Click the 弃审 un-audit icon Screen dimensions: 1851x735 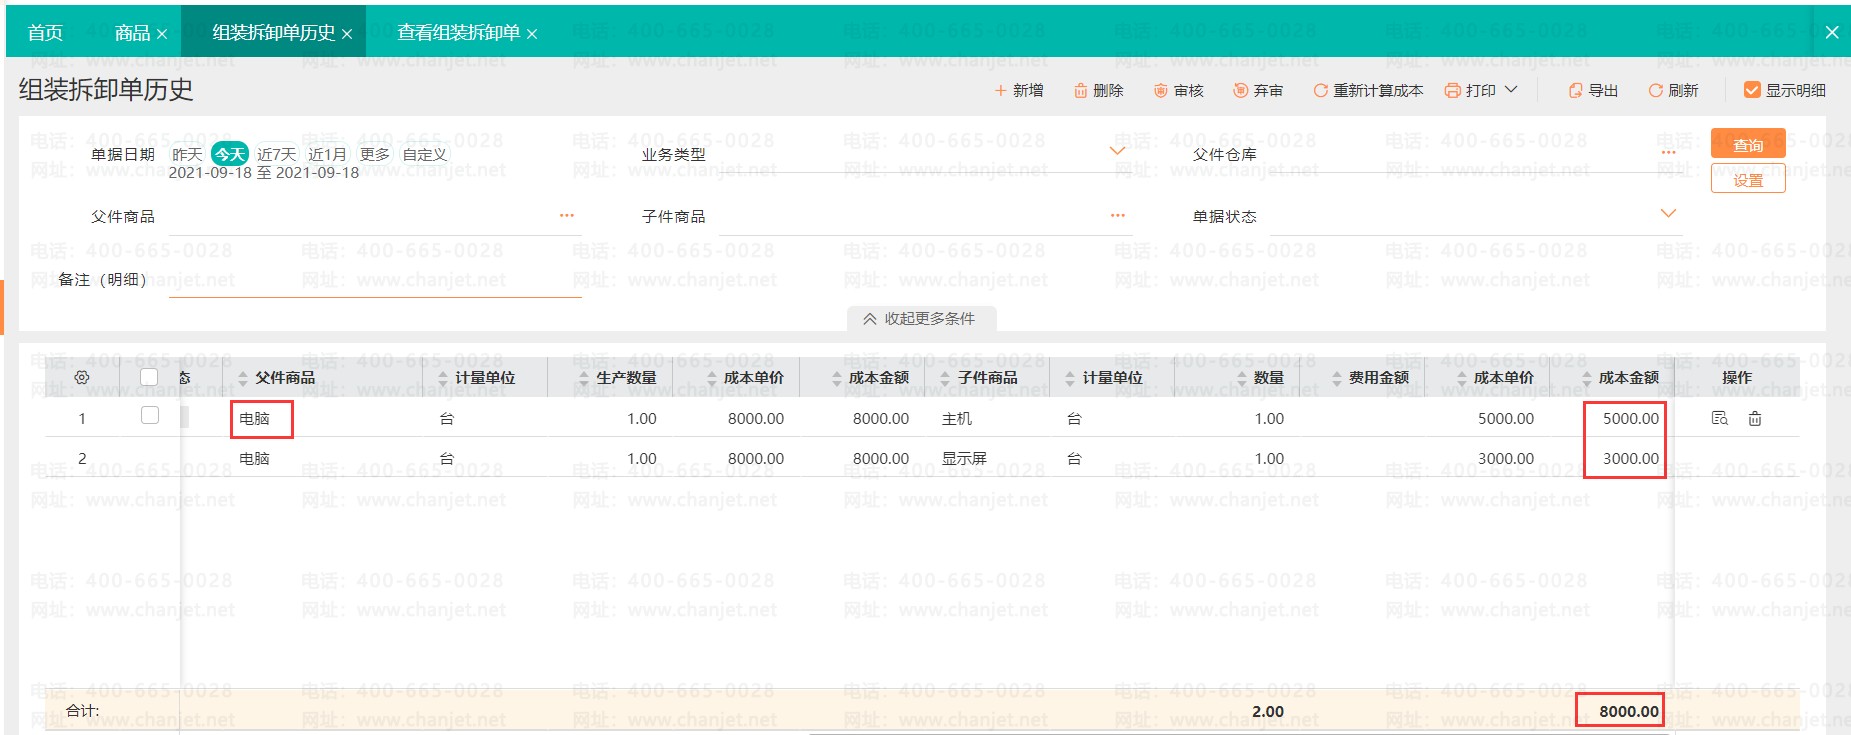[1240, 91]
